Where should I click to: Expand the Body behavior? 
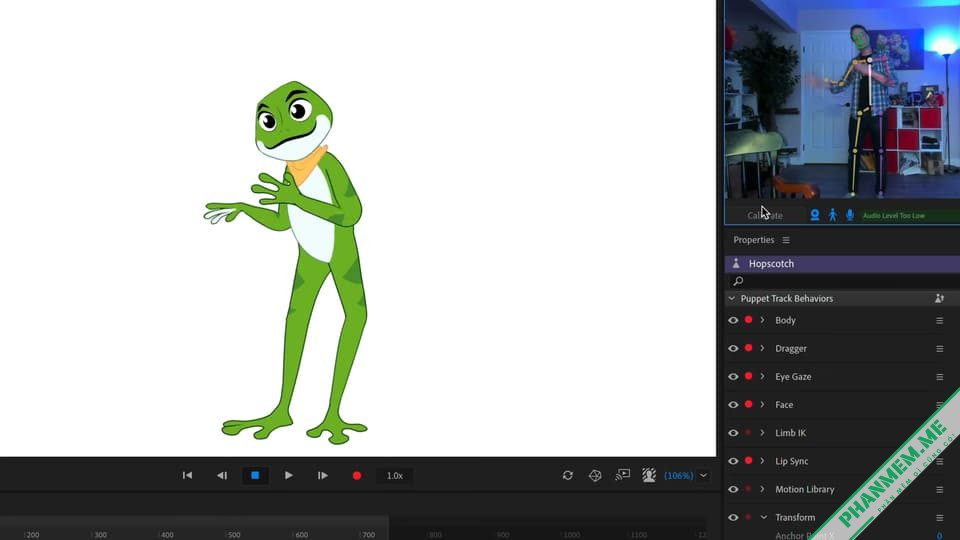coord(762,320)
